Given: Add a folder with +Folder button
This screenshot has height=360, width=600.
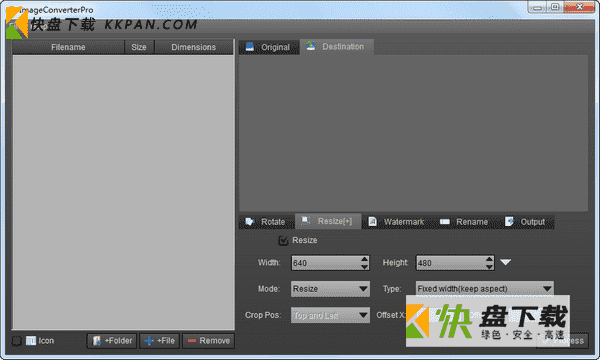Looking at the screenshot, I should click(112, 341).
